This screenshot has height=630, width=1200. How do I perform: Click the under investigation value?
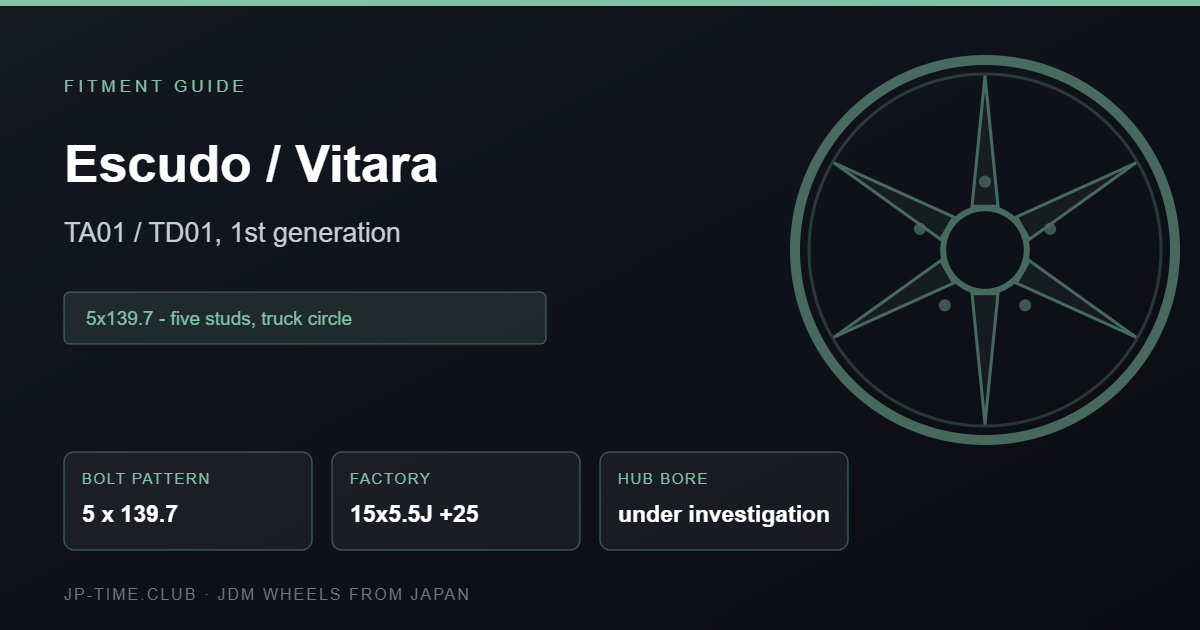724,515
